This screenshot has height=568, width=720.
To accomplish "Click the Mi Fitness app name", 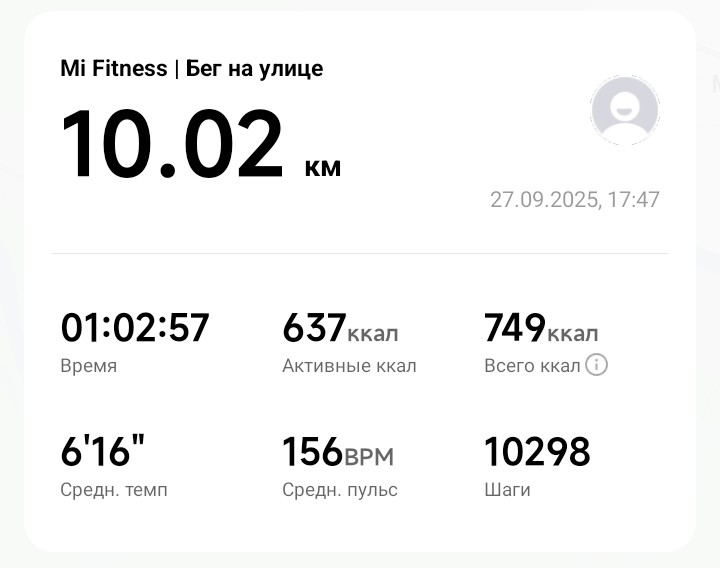I will tap(113, 69).
